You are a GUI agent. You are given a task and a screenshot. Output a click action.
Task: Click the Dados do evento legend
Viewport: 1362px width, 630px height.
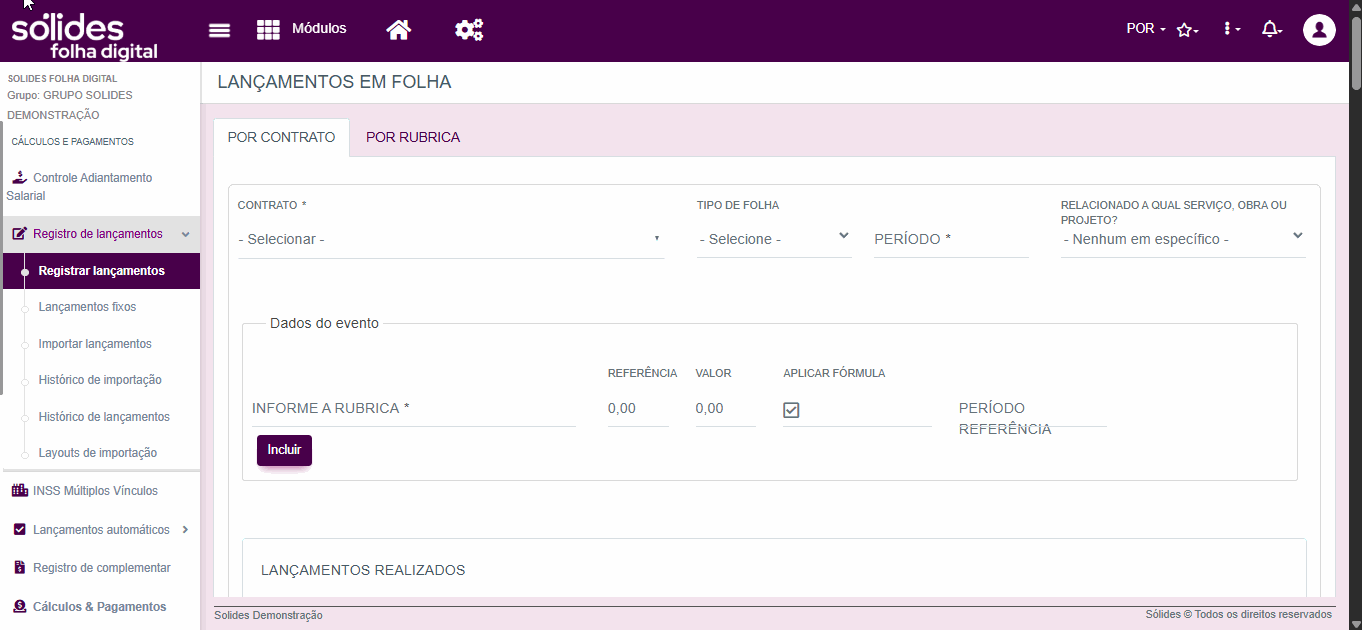click(x=324, y=323)
